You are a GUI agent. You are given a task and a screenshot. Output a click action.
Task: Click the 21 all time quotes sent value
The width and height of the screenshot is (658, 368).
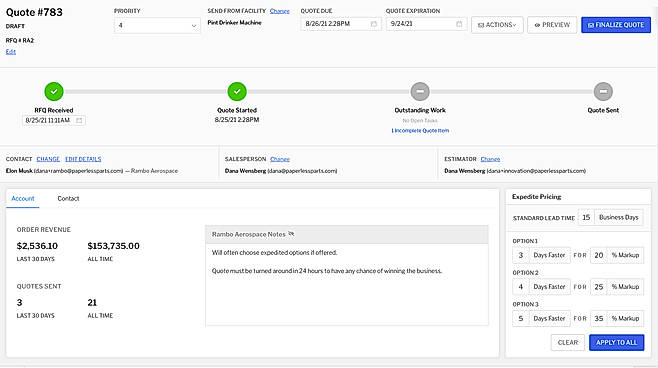pos(92,303)
